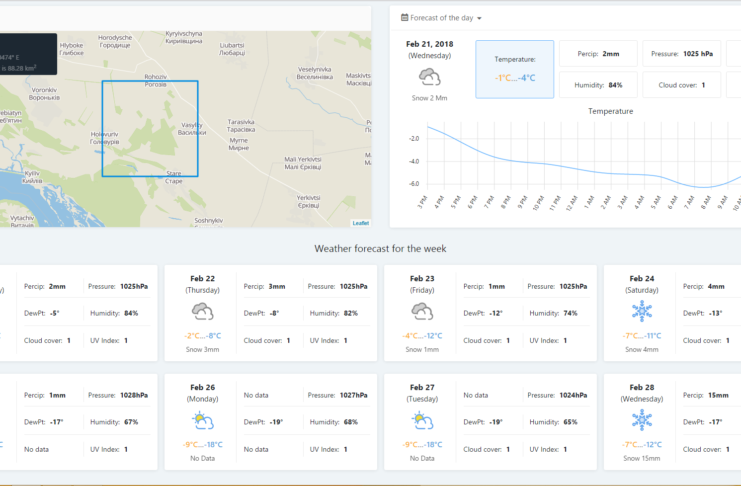Click the Feb 28 snowflake icon
Viewport: 741px width, 486px height.
(642, 420)
